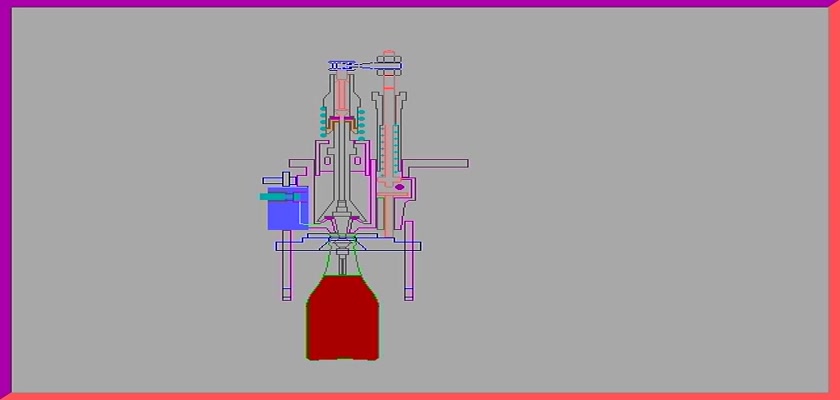Click the bolt above the blue block
The image size is (840, 400).
click(280, 180)
